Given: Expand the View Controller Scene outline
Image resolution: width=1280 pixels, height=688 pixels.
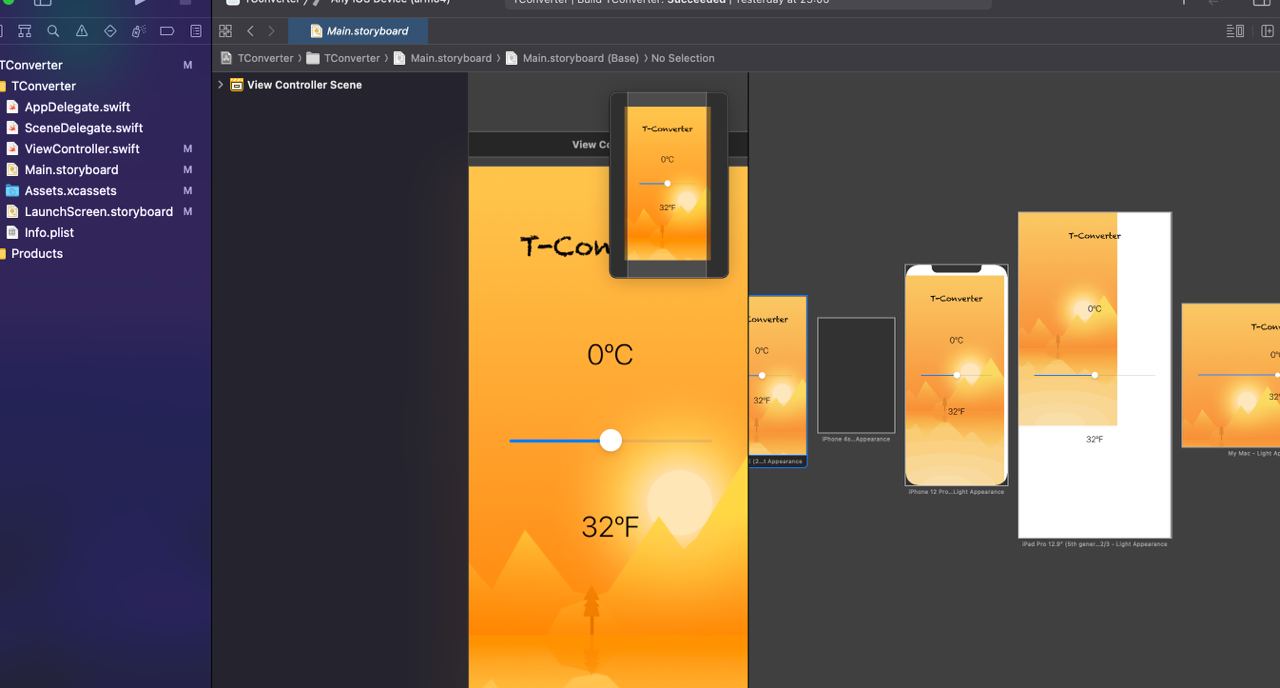Looking at the screenshot, I should click(x=221, y=85).
